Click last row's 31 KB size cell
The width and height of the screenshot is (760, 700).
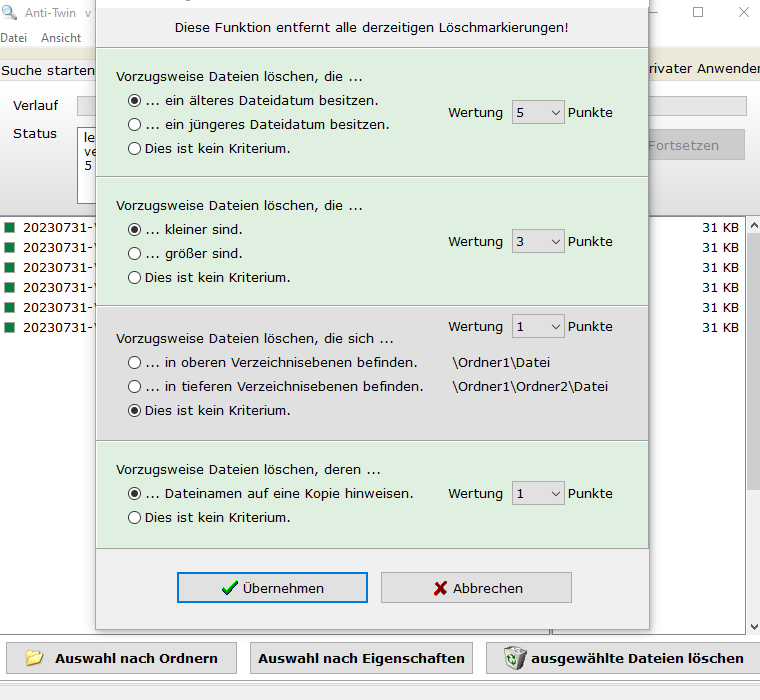720,327
